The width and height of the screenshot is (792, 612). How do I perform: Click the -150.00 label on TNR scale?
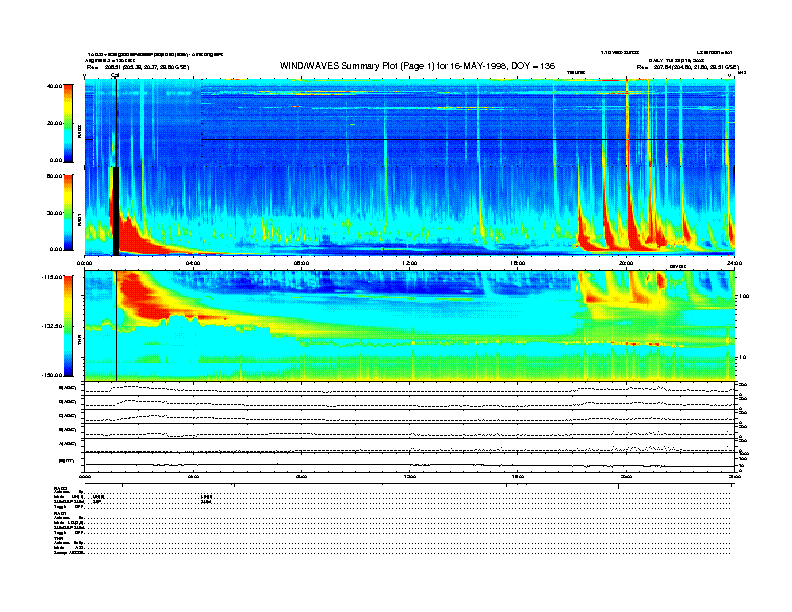tap(52, 375)
